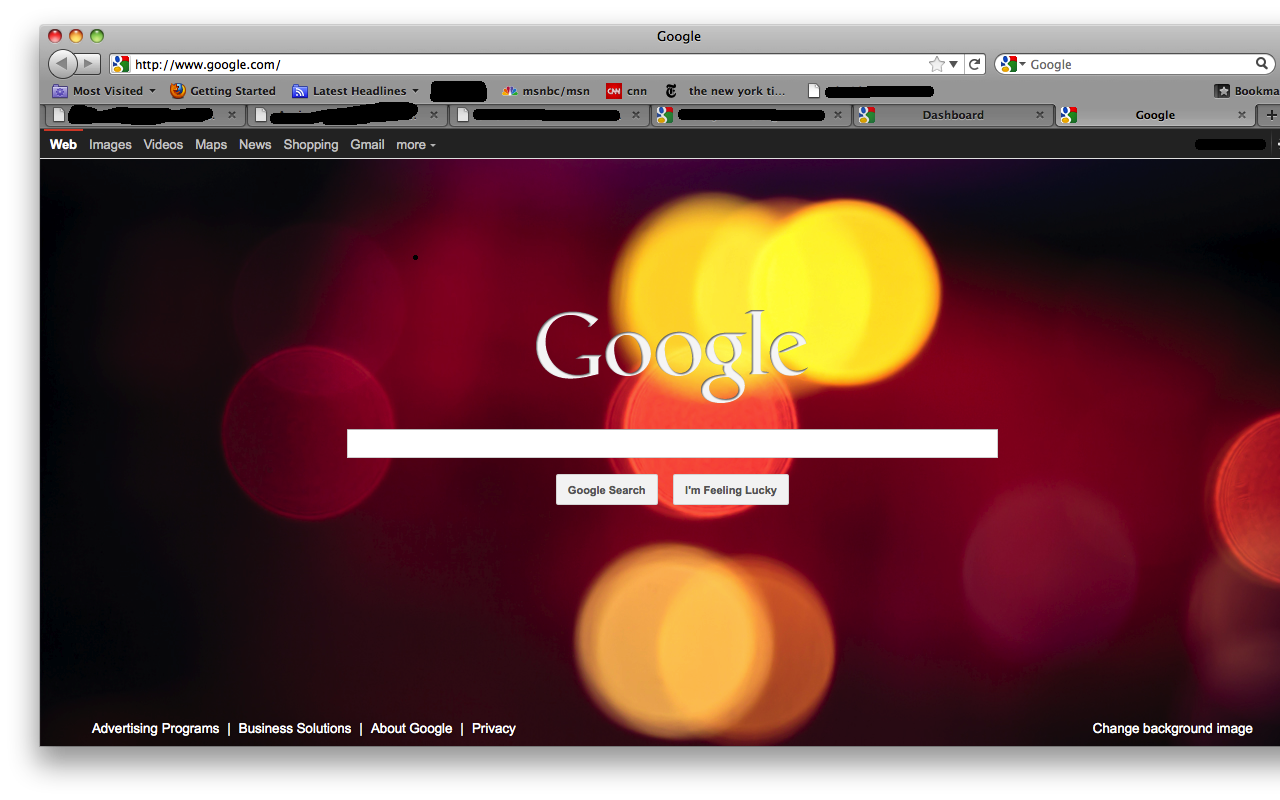Image resolution: width=1280 pixels, height=800 pixels.
Task: Open the msnbc/msn bookmark
Action: [546, 91]
